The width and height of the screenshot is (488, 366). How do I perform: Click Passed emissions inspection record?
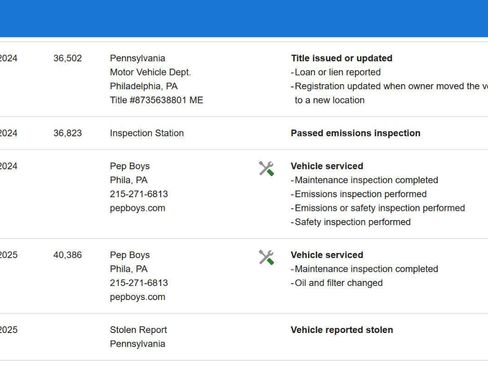[355, 133]
